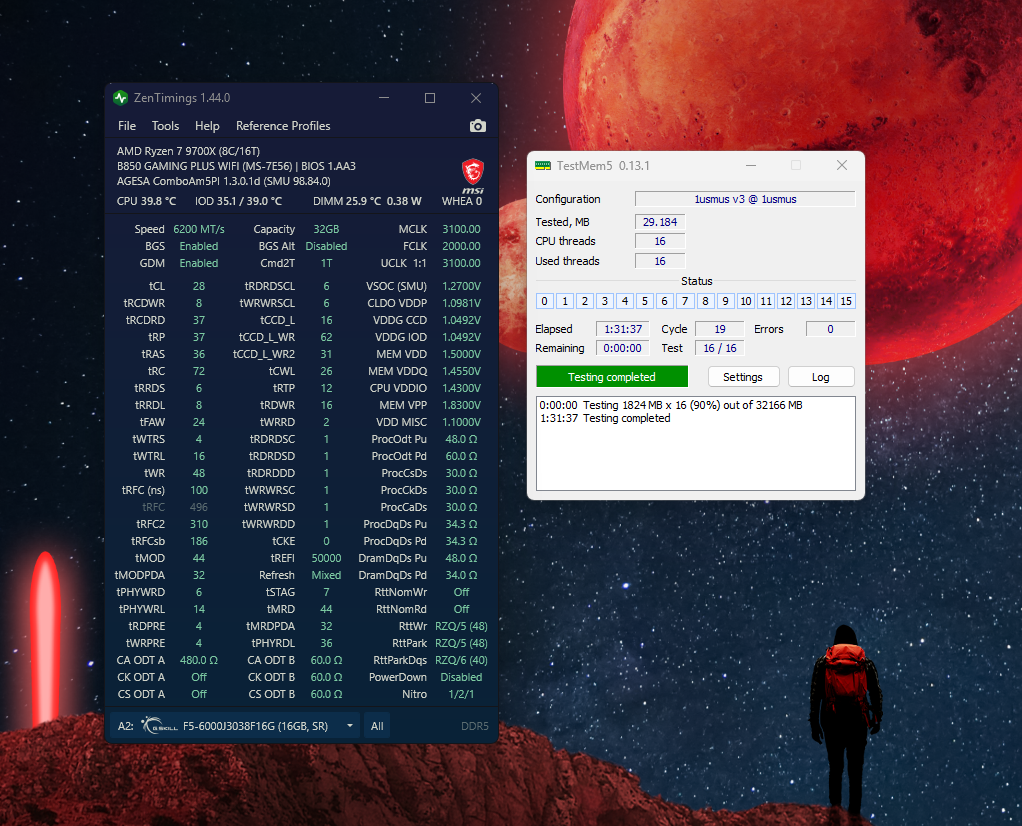Click the Errors count field

coord(830,329)
